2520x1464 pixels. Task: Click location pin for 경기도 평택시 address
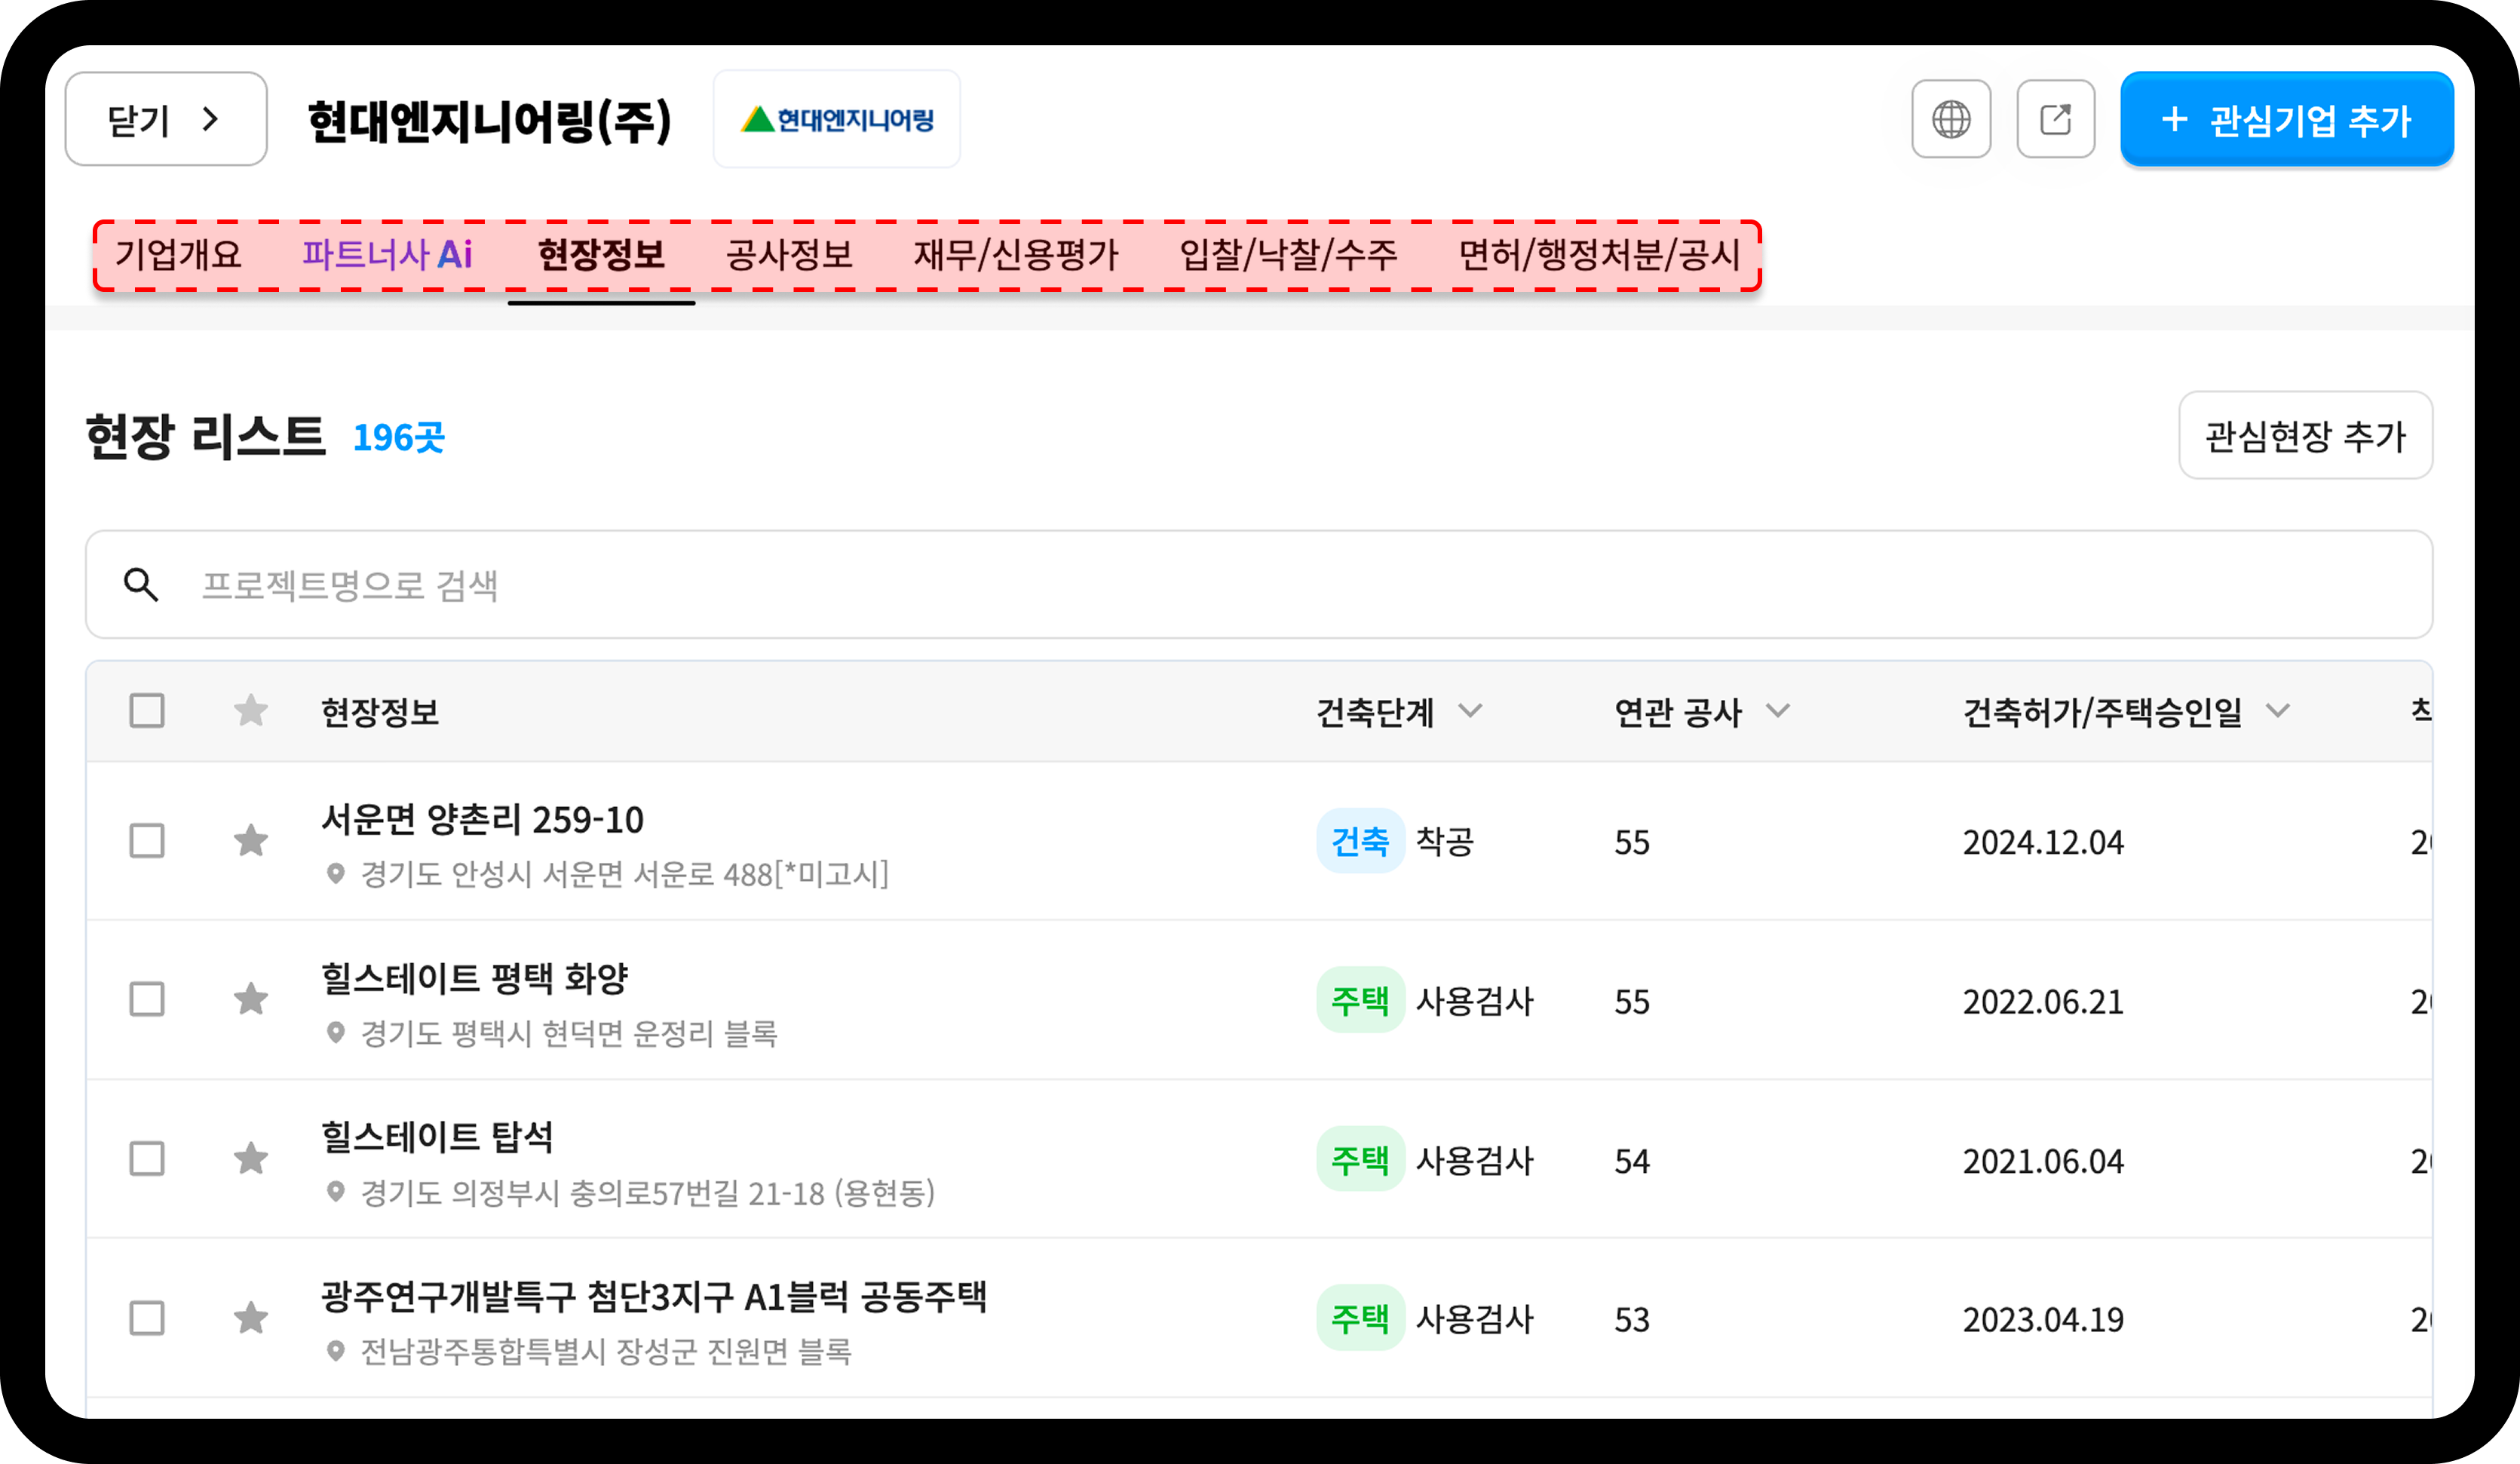coord(336,1033)
